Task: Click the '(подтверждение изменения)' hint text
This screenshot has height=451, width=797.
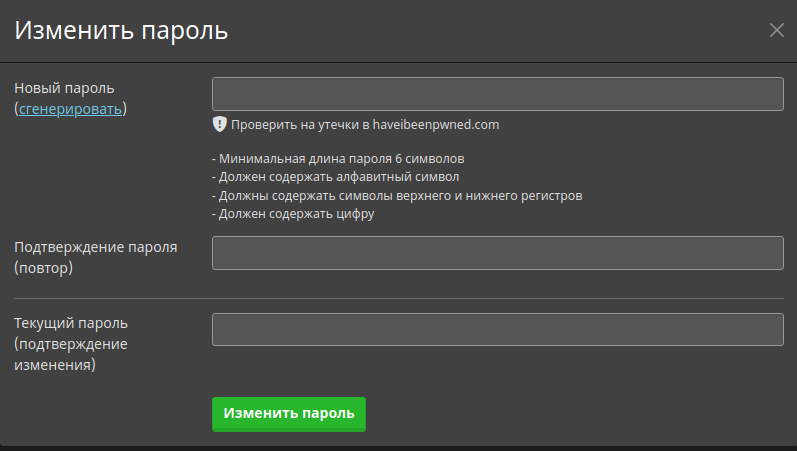Action: pos(70,355)
